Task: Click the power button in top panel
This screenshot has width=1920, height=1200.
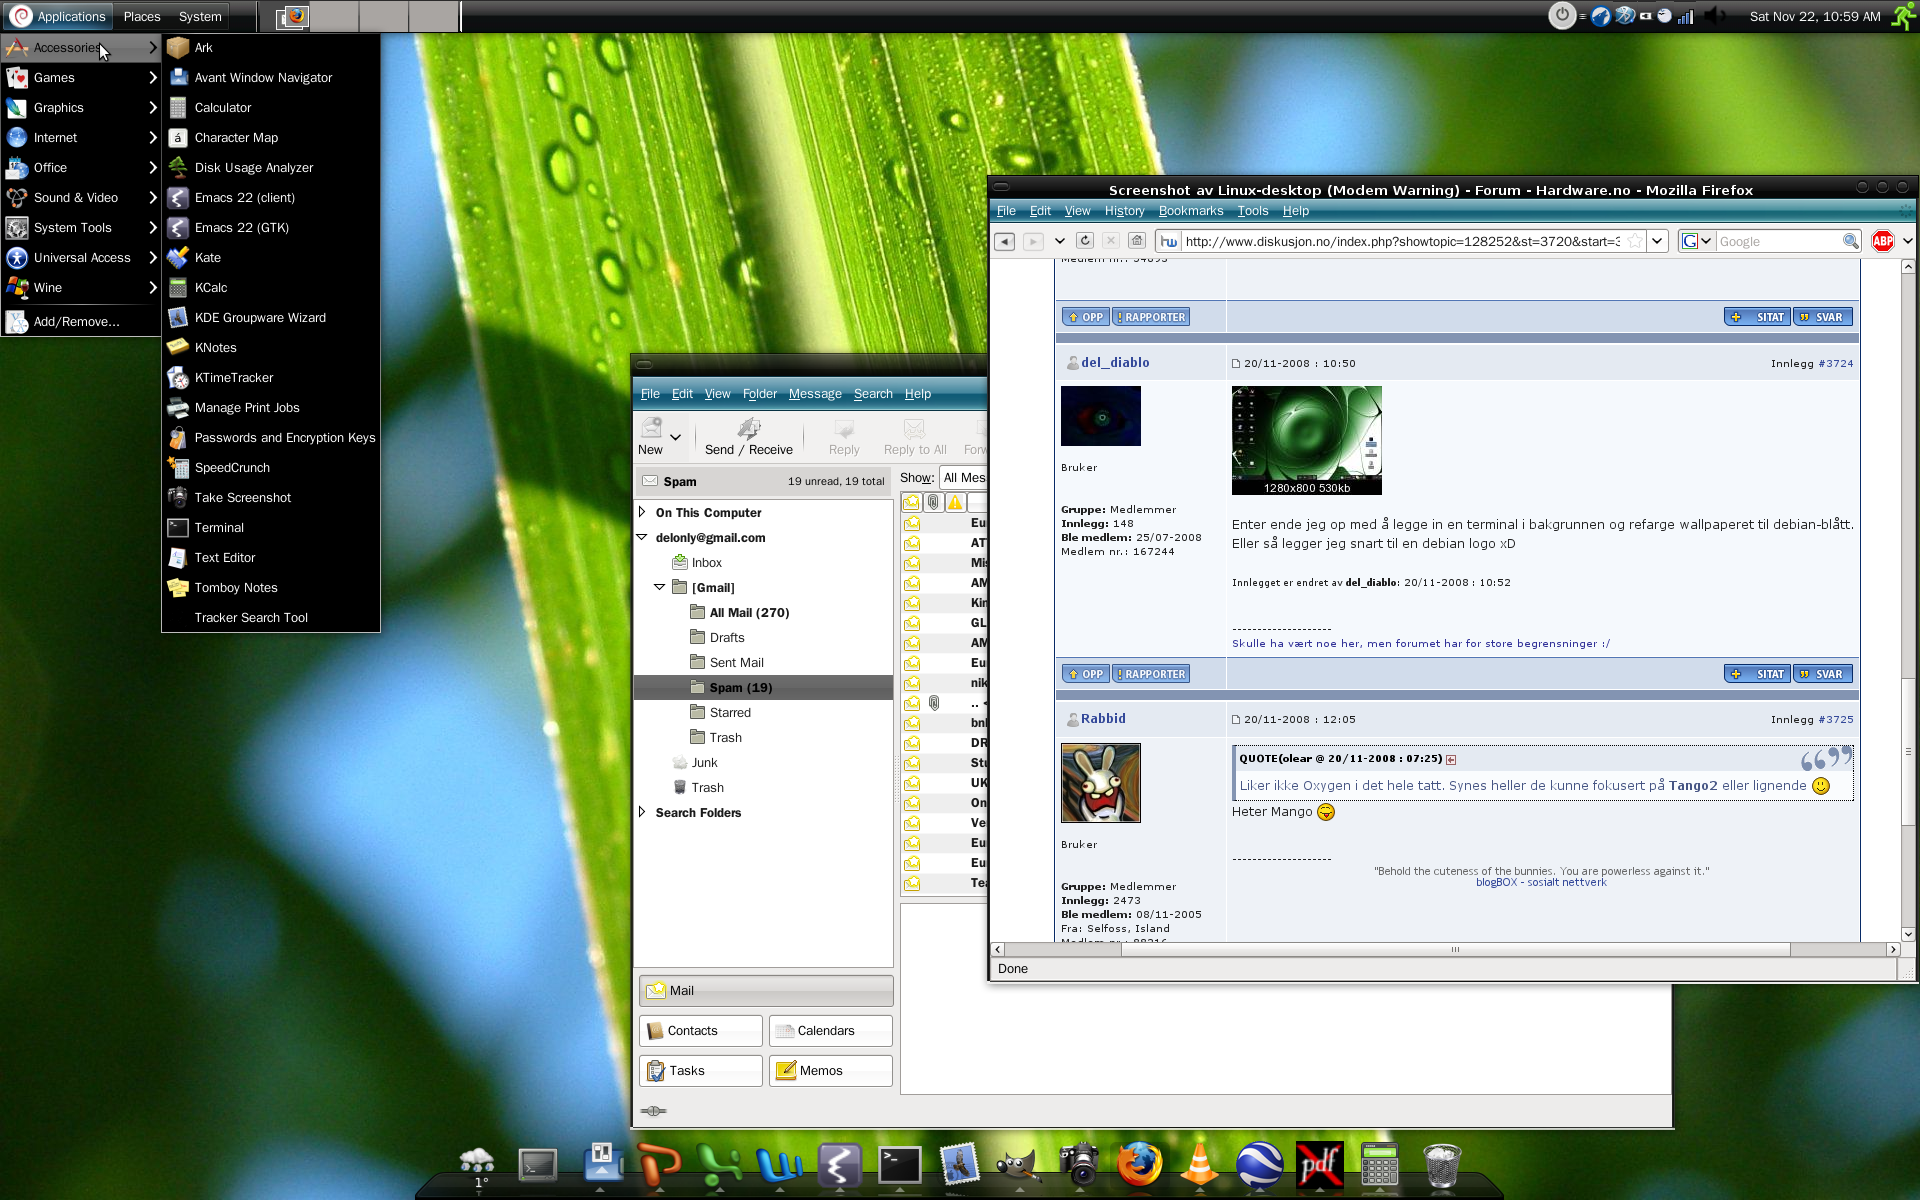Action: pyautogui.click(x=1562, y=15)
